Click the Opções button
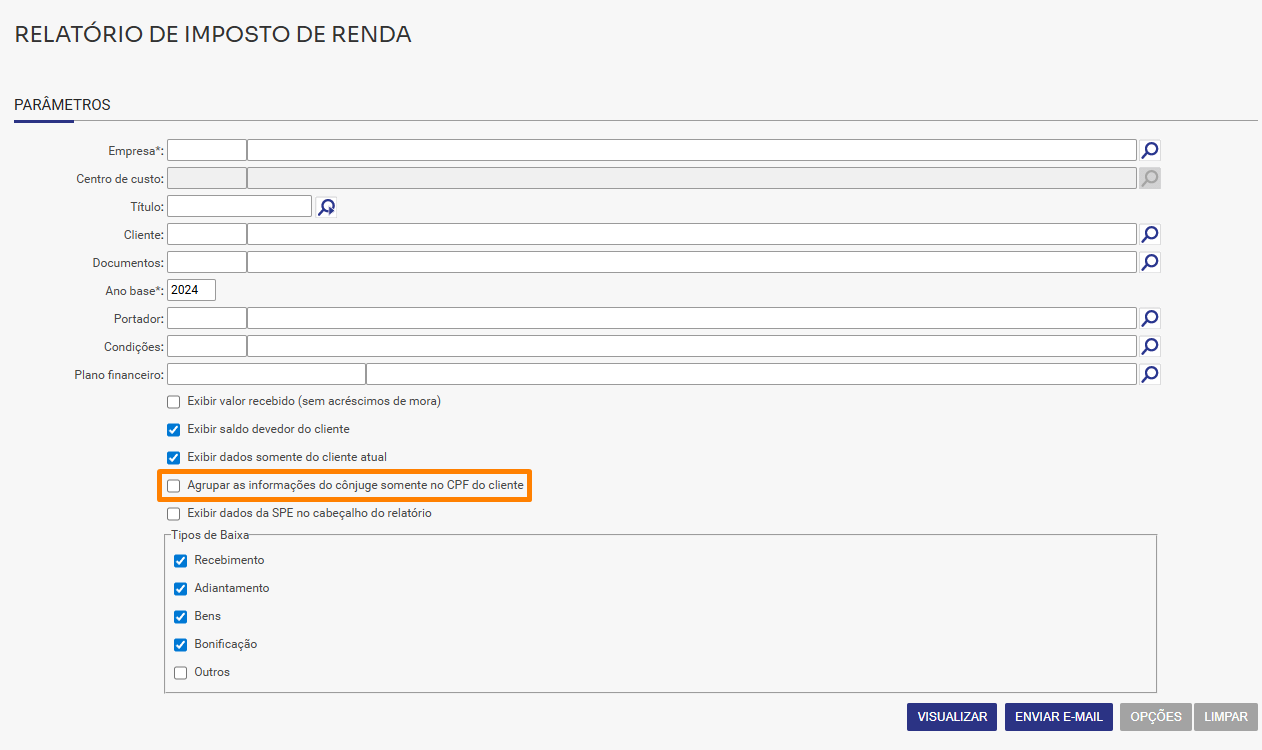Screen dimensions: 1262x750 [1157, 717]
